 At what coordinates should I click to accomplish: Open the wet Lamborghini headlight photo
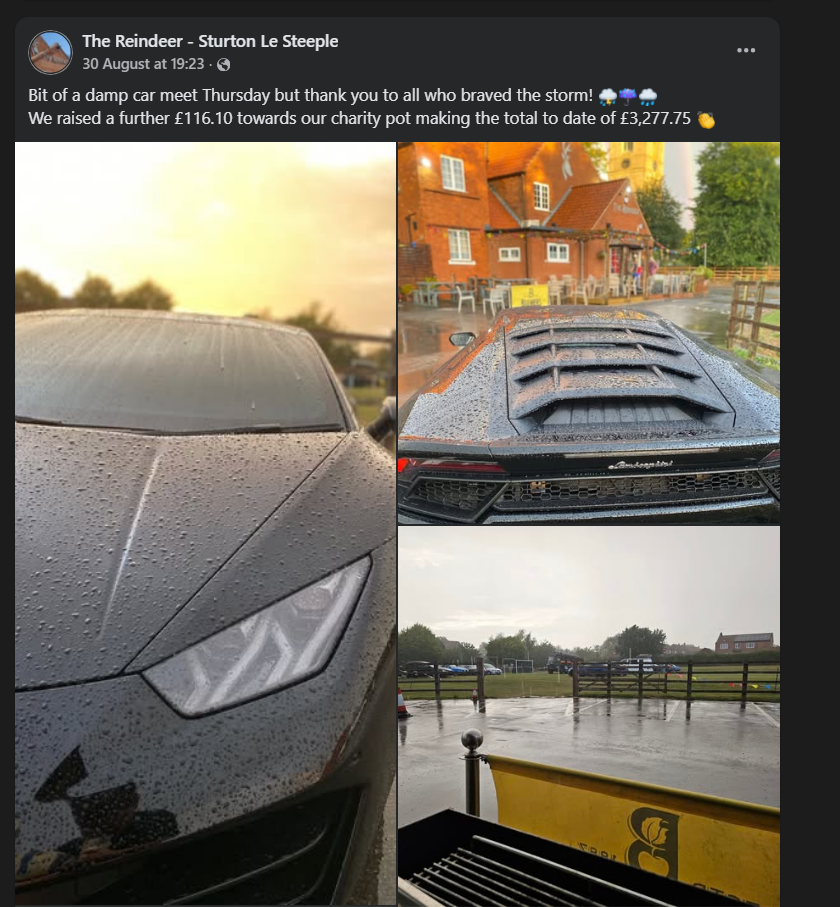[205, 523]
